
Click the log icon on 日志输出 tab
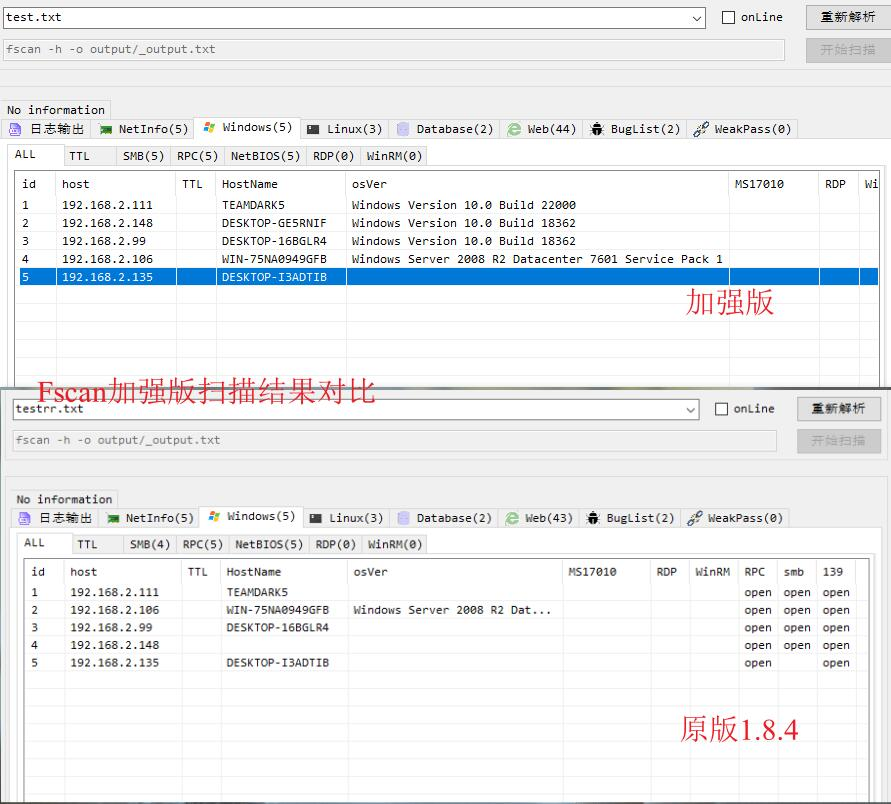(15, 128)
